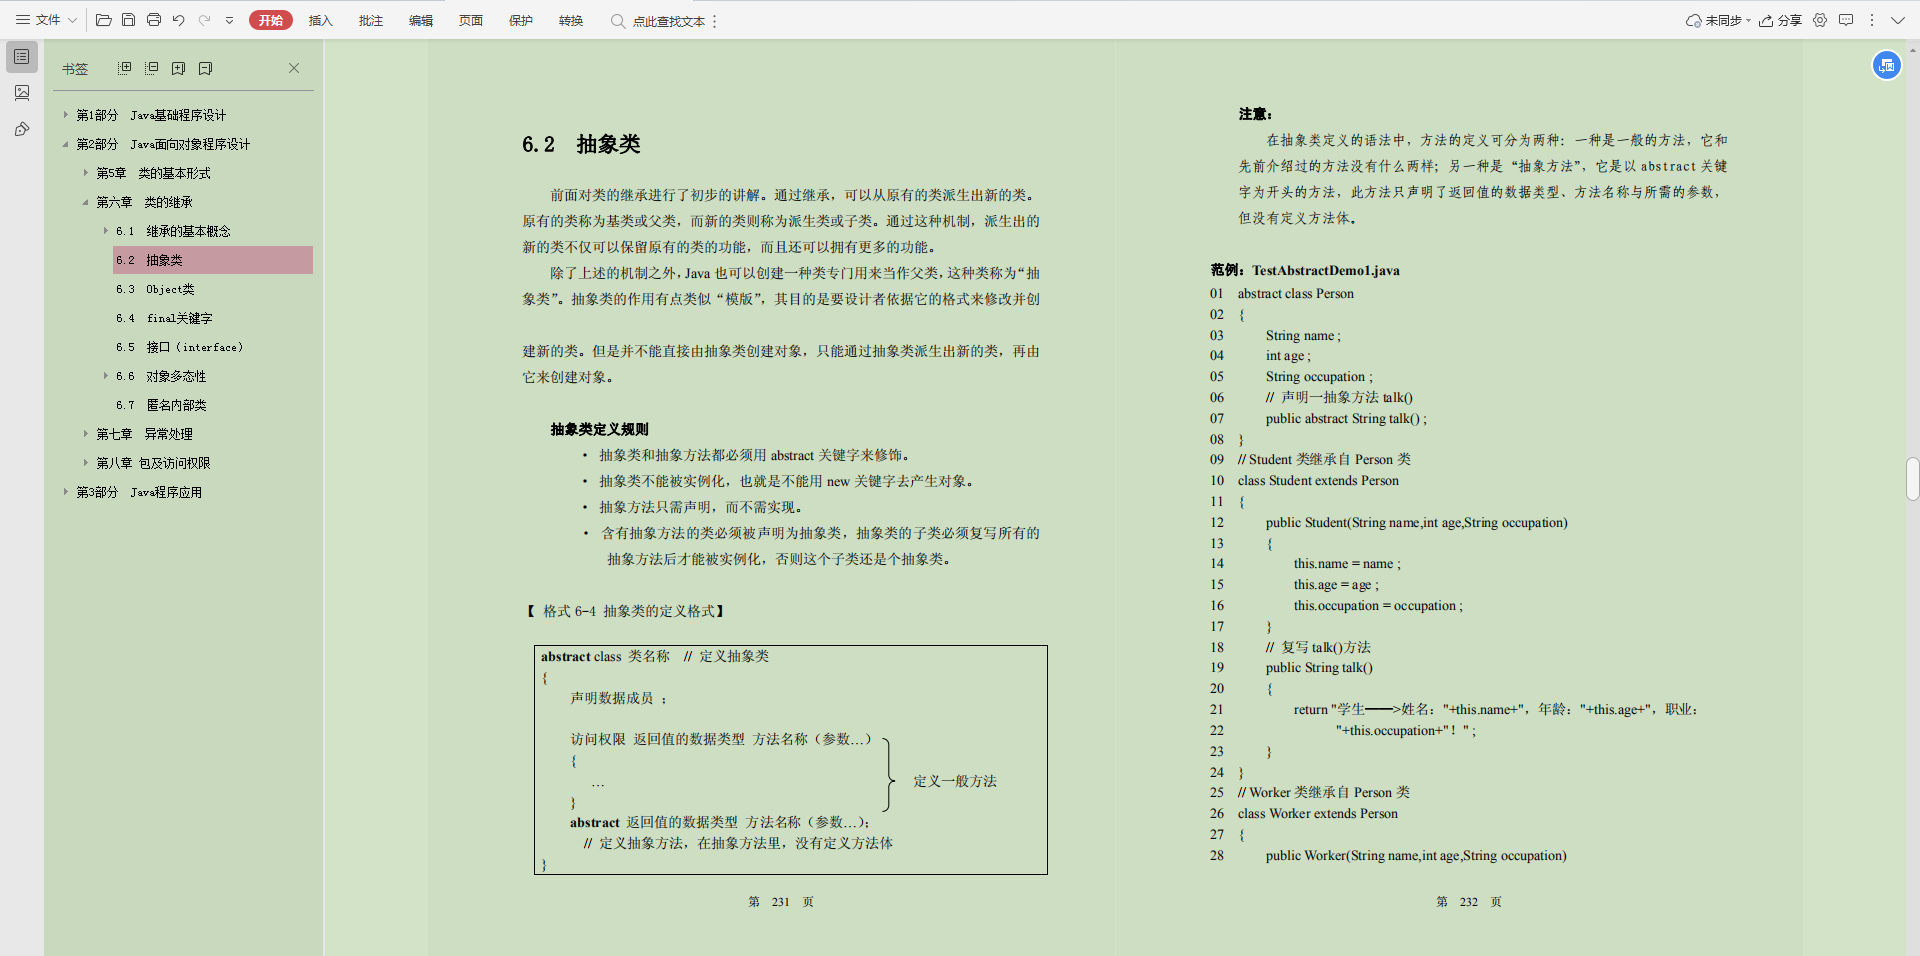Open the 第1部分 Java基础程序设计 bookmark
The width and height of the screenshot is (1920, 956).
click(151, 115)
